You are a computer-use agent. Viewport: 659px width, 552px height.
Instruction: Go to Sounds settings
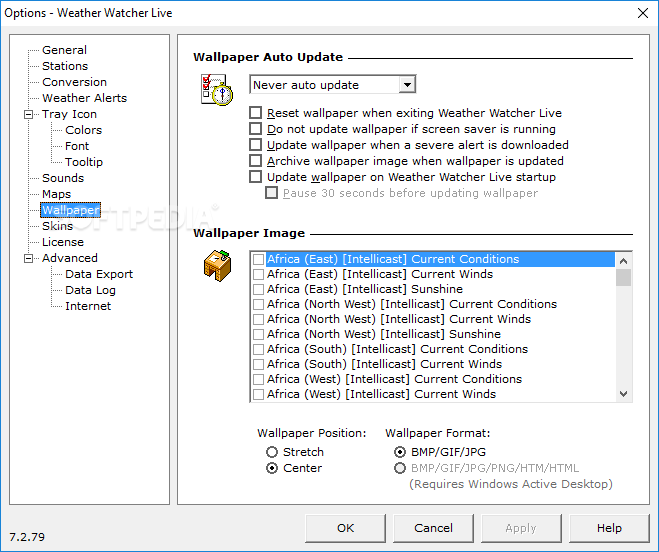(x=63, y=178)
